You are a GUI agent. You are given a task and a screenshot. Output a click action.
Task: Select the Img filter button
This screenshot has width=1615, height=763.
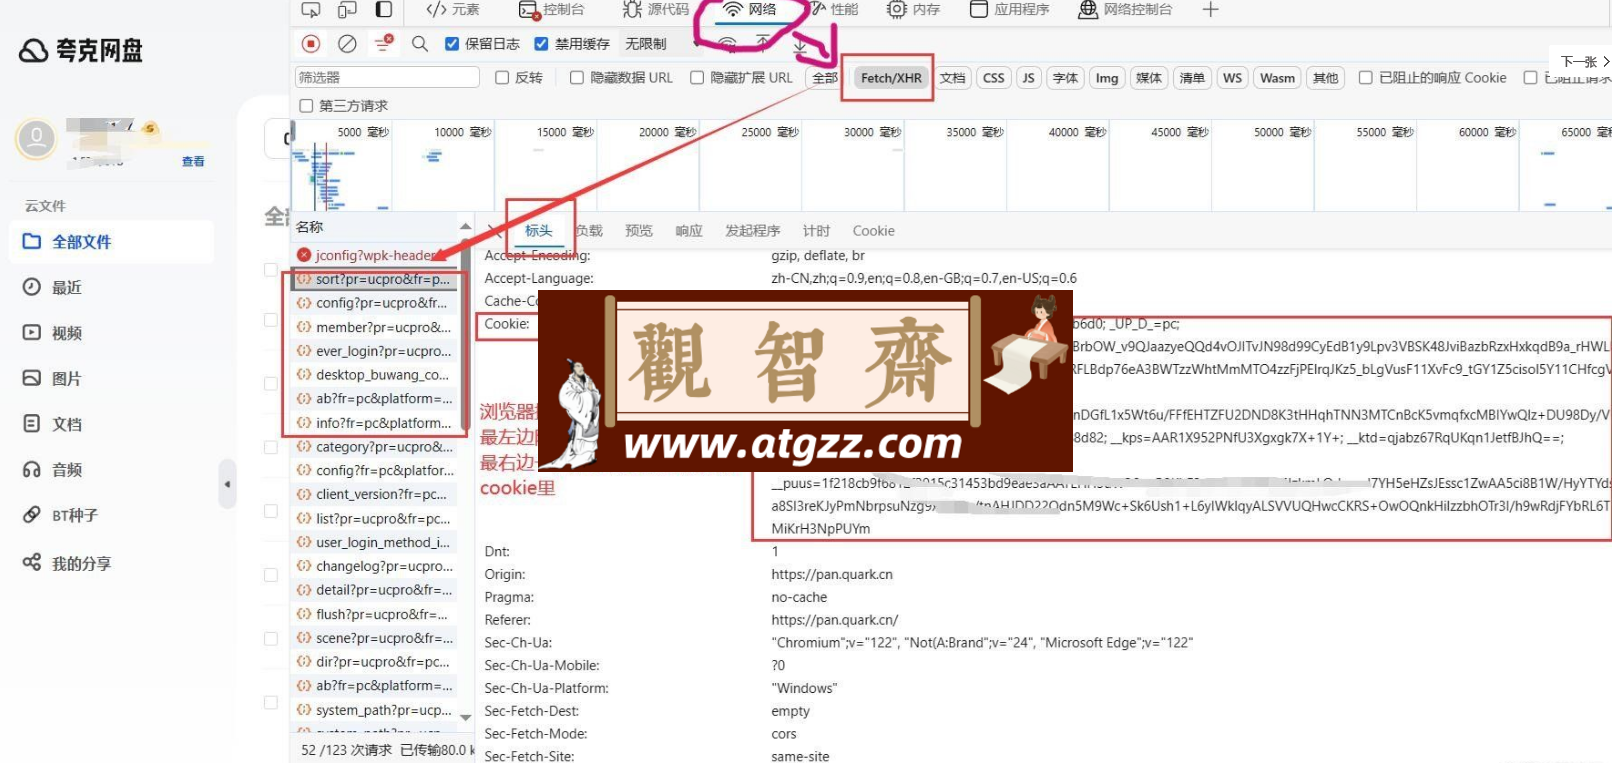(x=1107, y=78)
